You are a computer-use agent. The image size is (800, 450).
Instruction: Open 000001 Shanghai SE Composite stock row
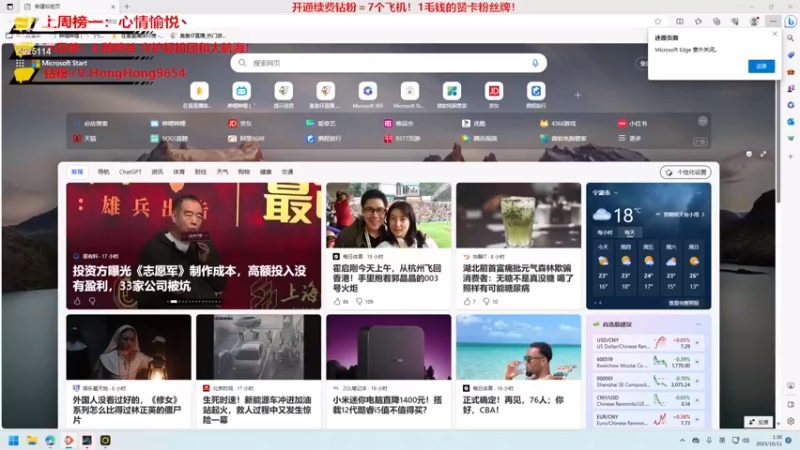pyautogui.click(x=648, y=381)
